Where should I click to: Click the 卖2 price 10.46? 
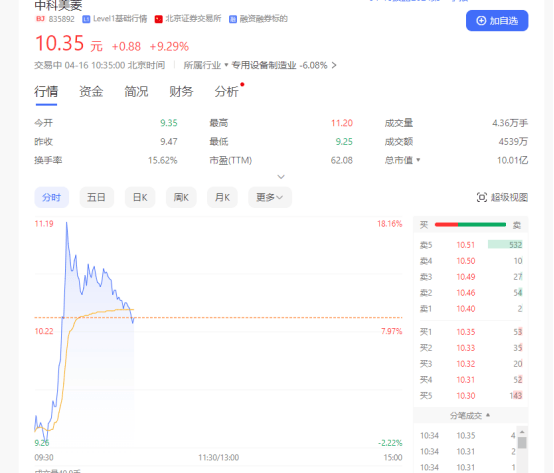pyautogui.click(x=466, y=293)
